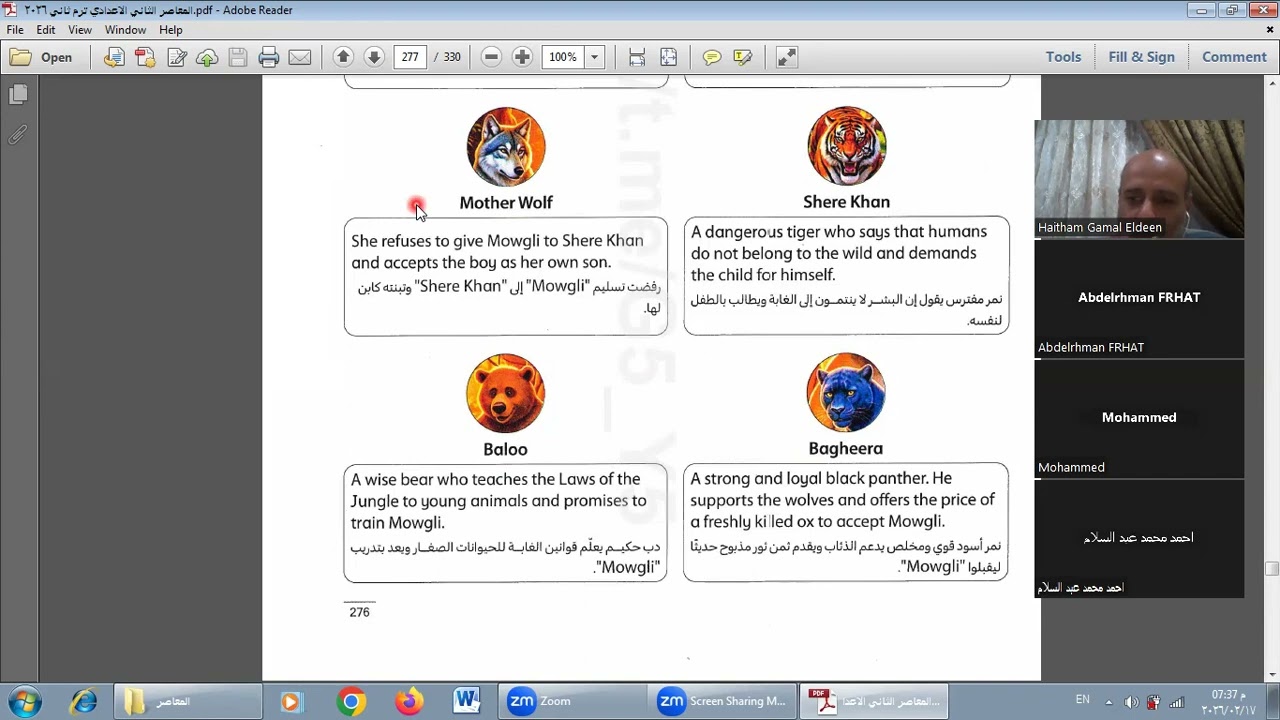Open Internet Explorer from taskbar

coord(84,702)
